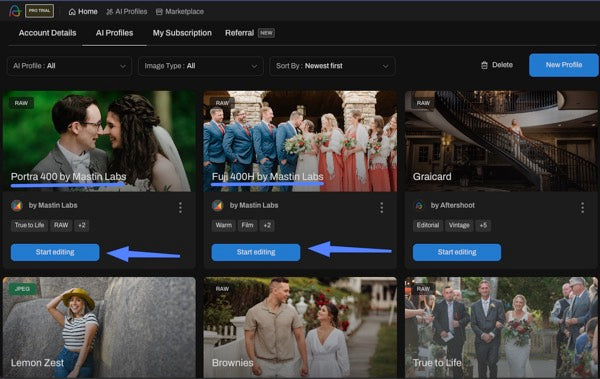Go to Home in top navigation
The height and width of the screenshot is (379, 600).
[83, 11]
